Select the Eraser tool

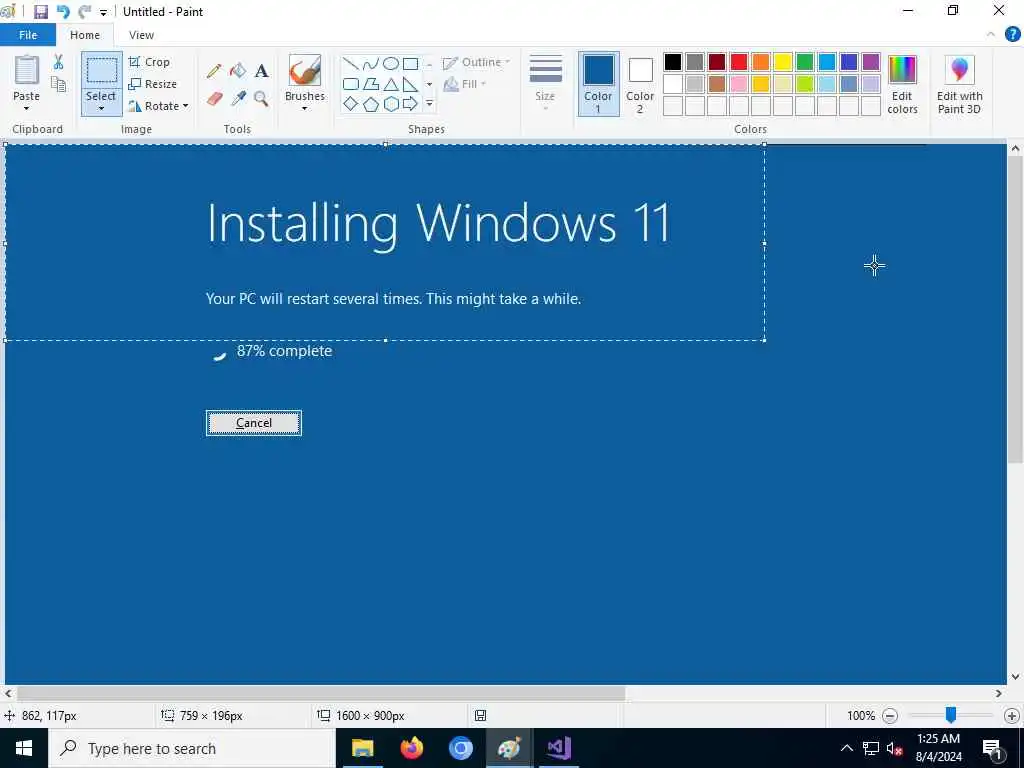[x=214, y=99]
